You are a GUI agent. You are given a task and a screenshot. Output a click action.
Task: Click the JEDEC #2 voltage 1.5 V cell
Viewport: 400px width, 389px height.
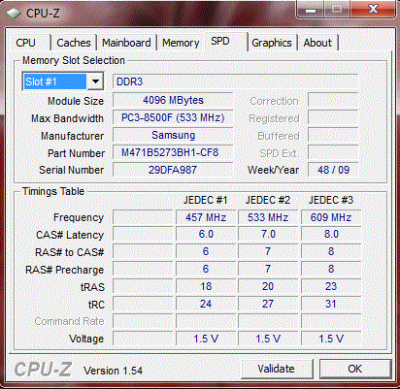pos(268,339)
